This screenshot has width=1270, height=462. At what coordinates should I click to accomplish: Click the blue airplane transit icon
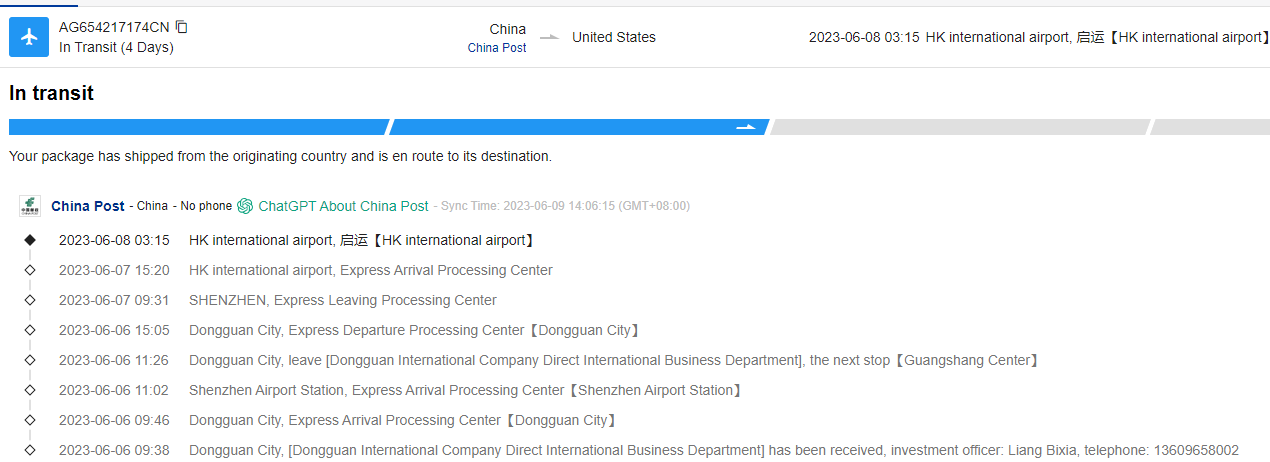pyautogui.click(x=29, y=37)
